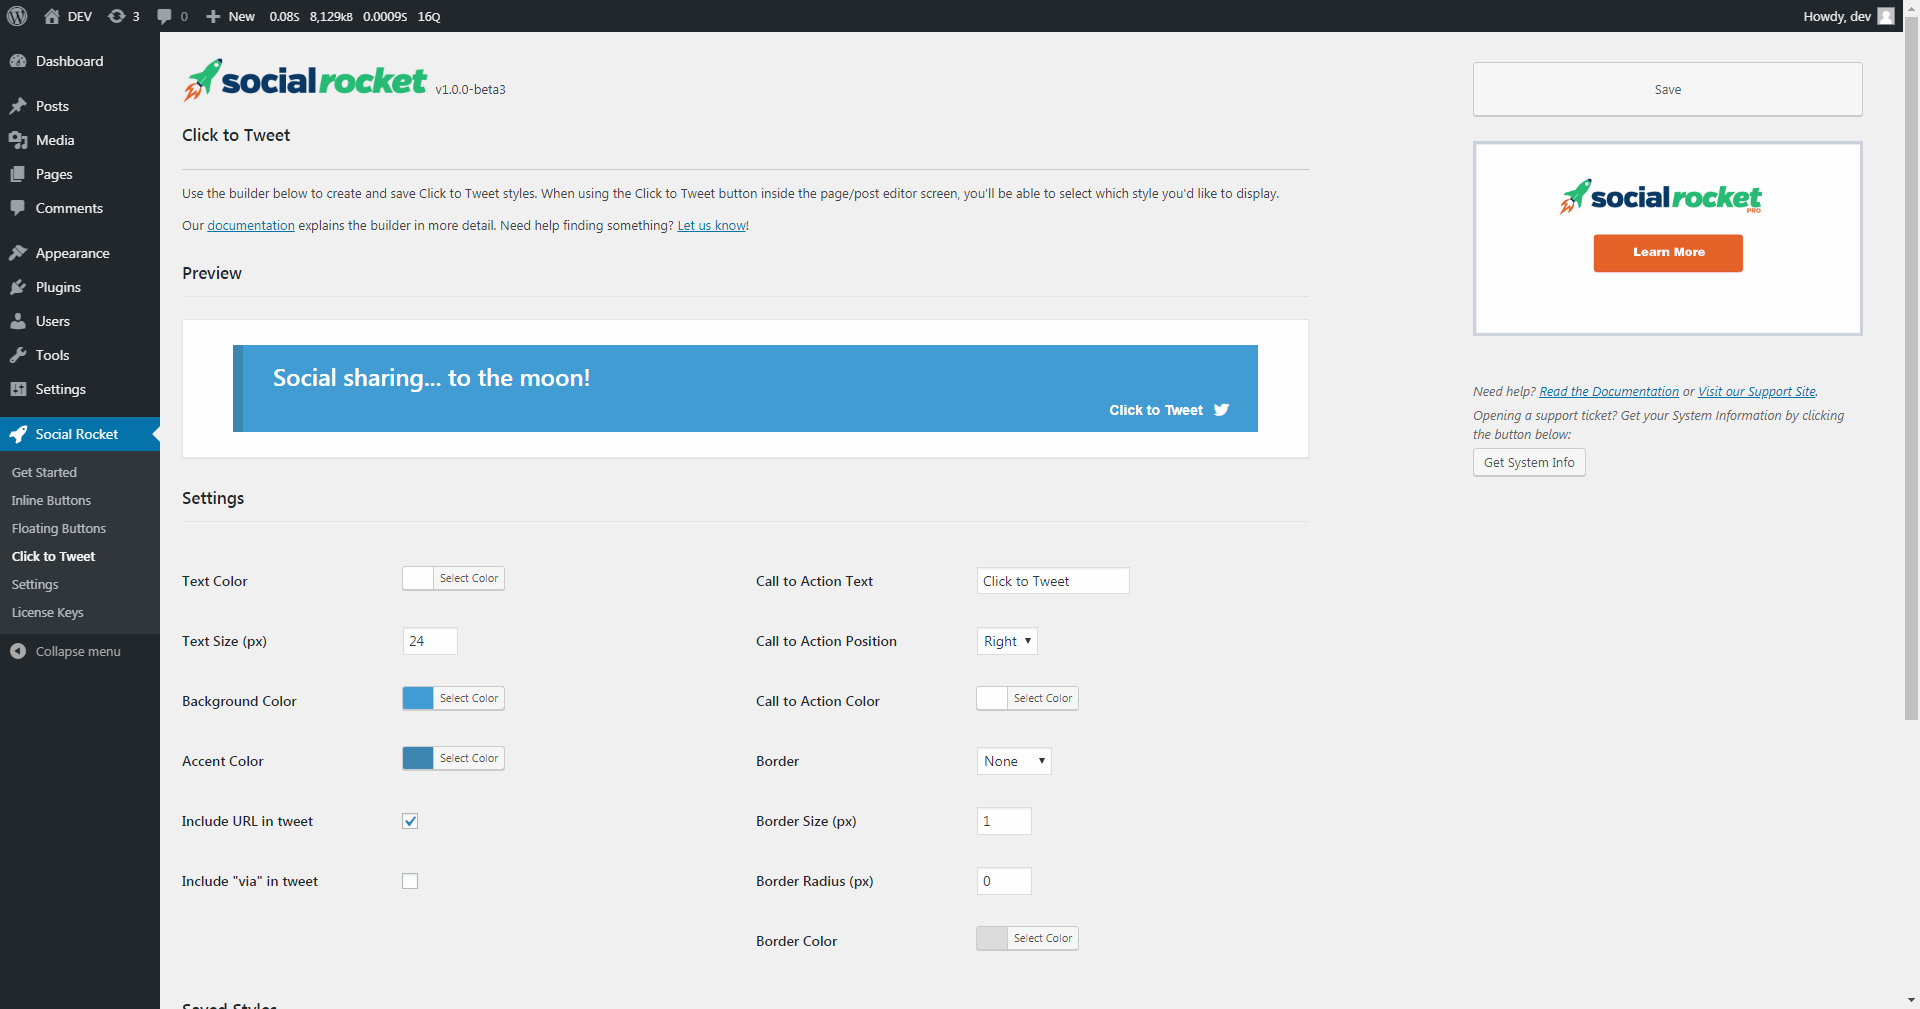The width and height of the screenshot is (1920, 1009).
Task: Click the Social Rocket Pro logo in the promo box
Action: tap(1660, 197)
